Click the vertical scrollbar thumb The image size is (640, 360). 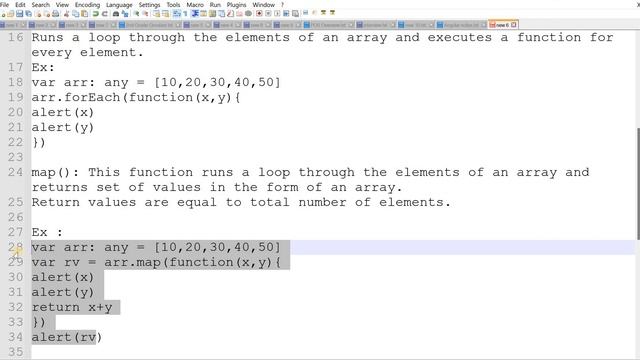(638, 184)
